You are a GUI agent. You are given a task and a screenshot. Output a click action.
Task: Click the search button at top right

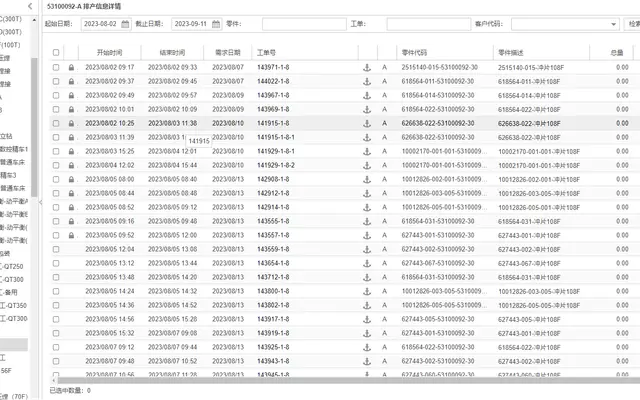pyautogui.click(x=632, y=24)
